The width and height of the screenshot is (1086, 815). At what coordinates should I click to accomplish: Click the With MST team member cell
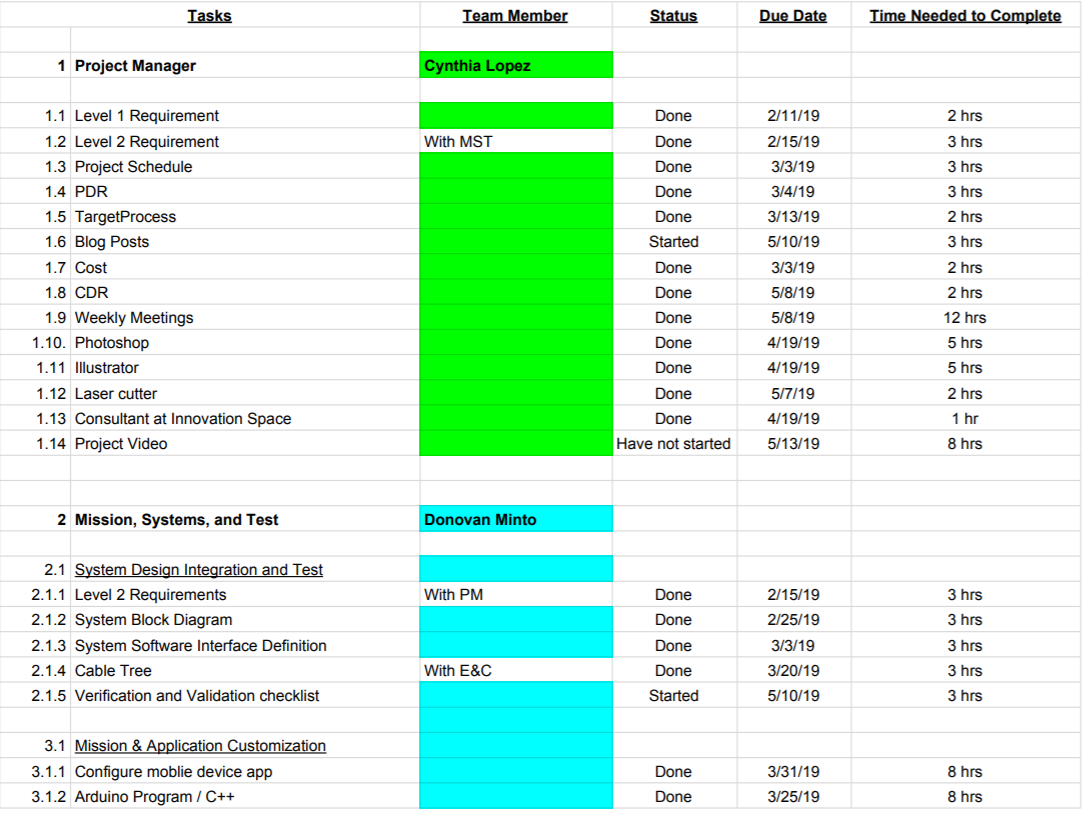click(516, 141)
